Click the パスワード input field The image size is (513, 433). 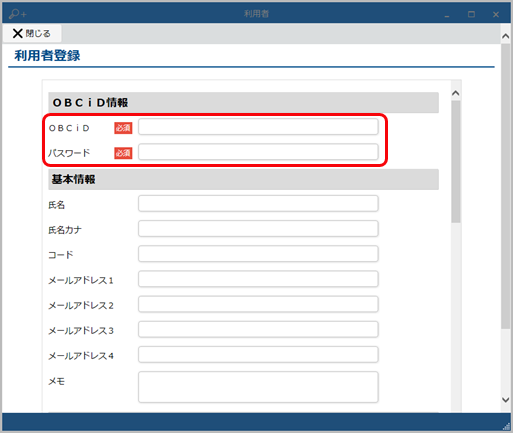[x=258, y=152]
